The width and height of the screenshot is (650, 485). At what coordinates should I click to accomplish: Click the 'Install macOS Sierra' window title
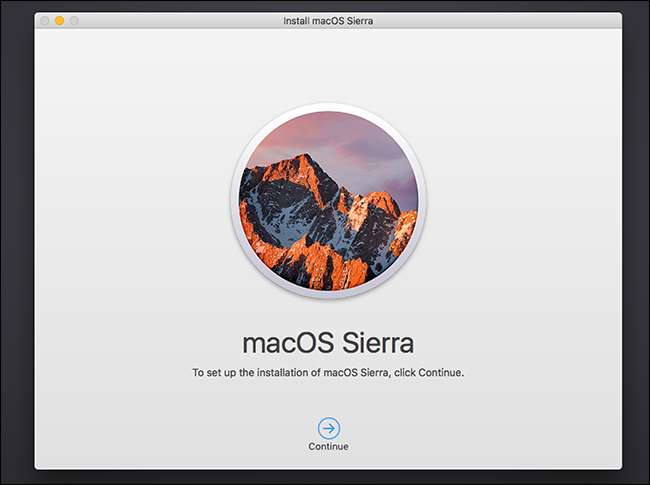click(328, 21)
